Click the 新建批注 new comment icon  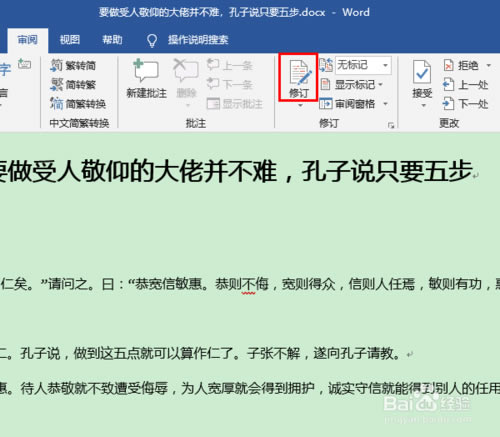pos(146,71)
